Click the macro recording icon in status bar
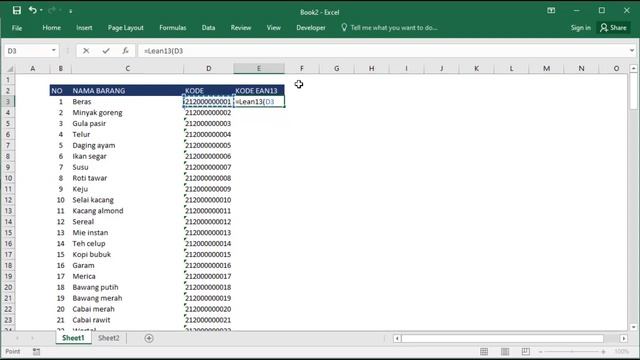The height and width of the screenshot is (360, 640). [36, 351]
